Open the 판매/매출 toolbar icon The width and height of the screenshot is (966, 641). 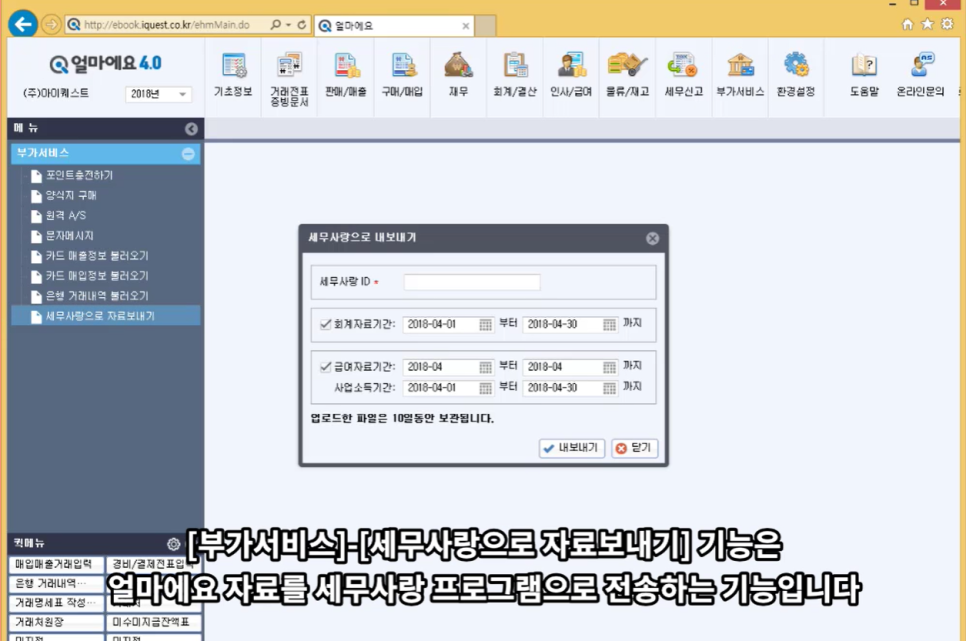tap(346, 75)
